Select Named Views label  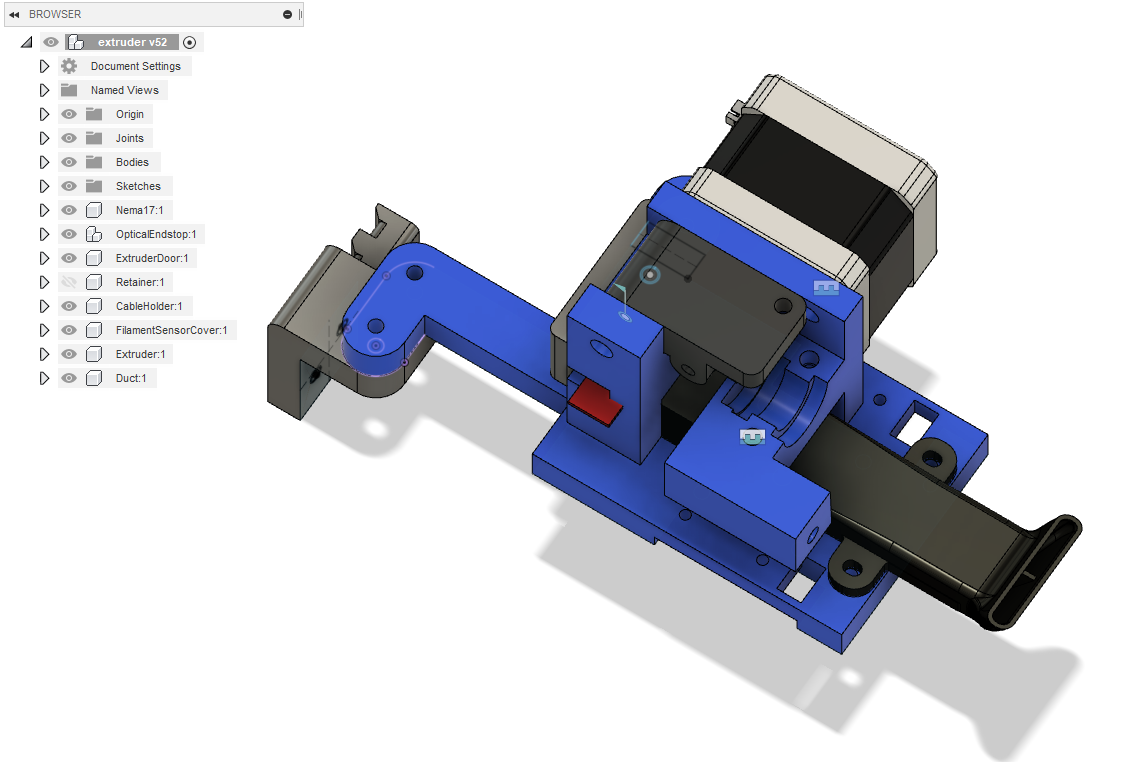124,90
